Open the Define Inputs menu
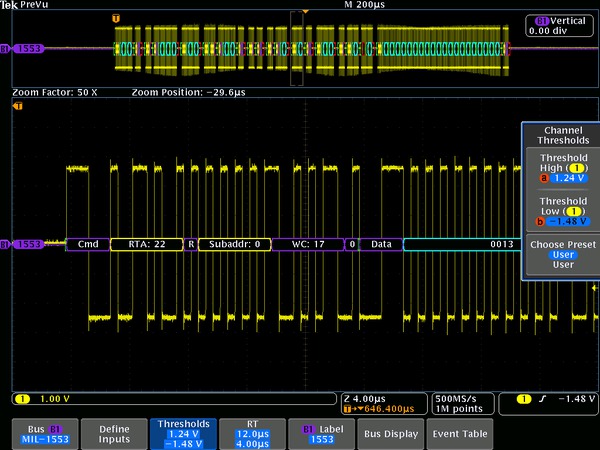Viewport: 600px width, 450px height. 112,431
